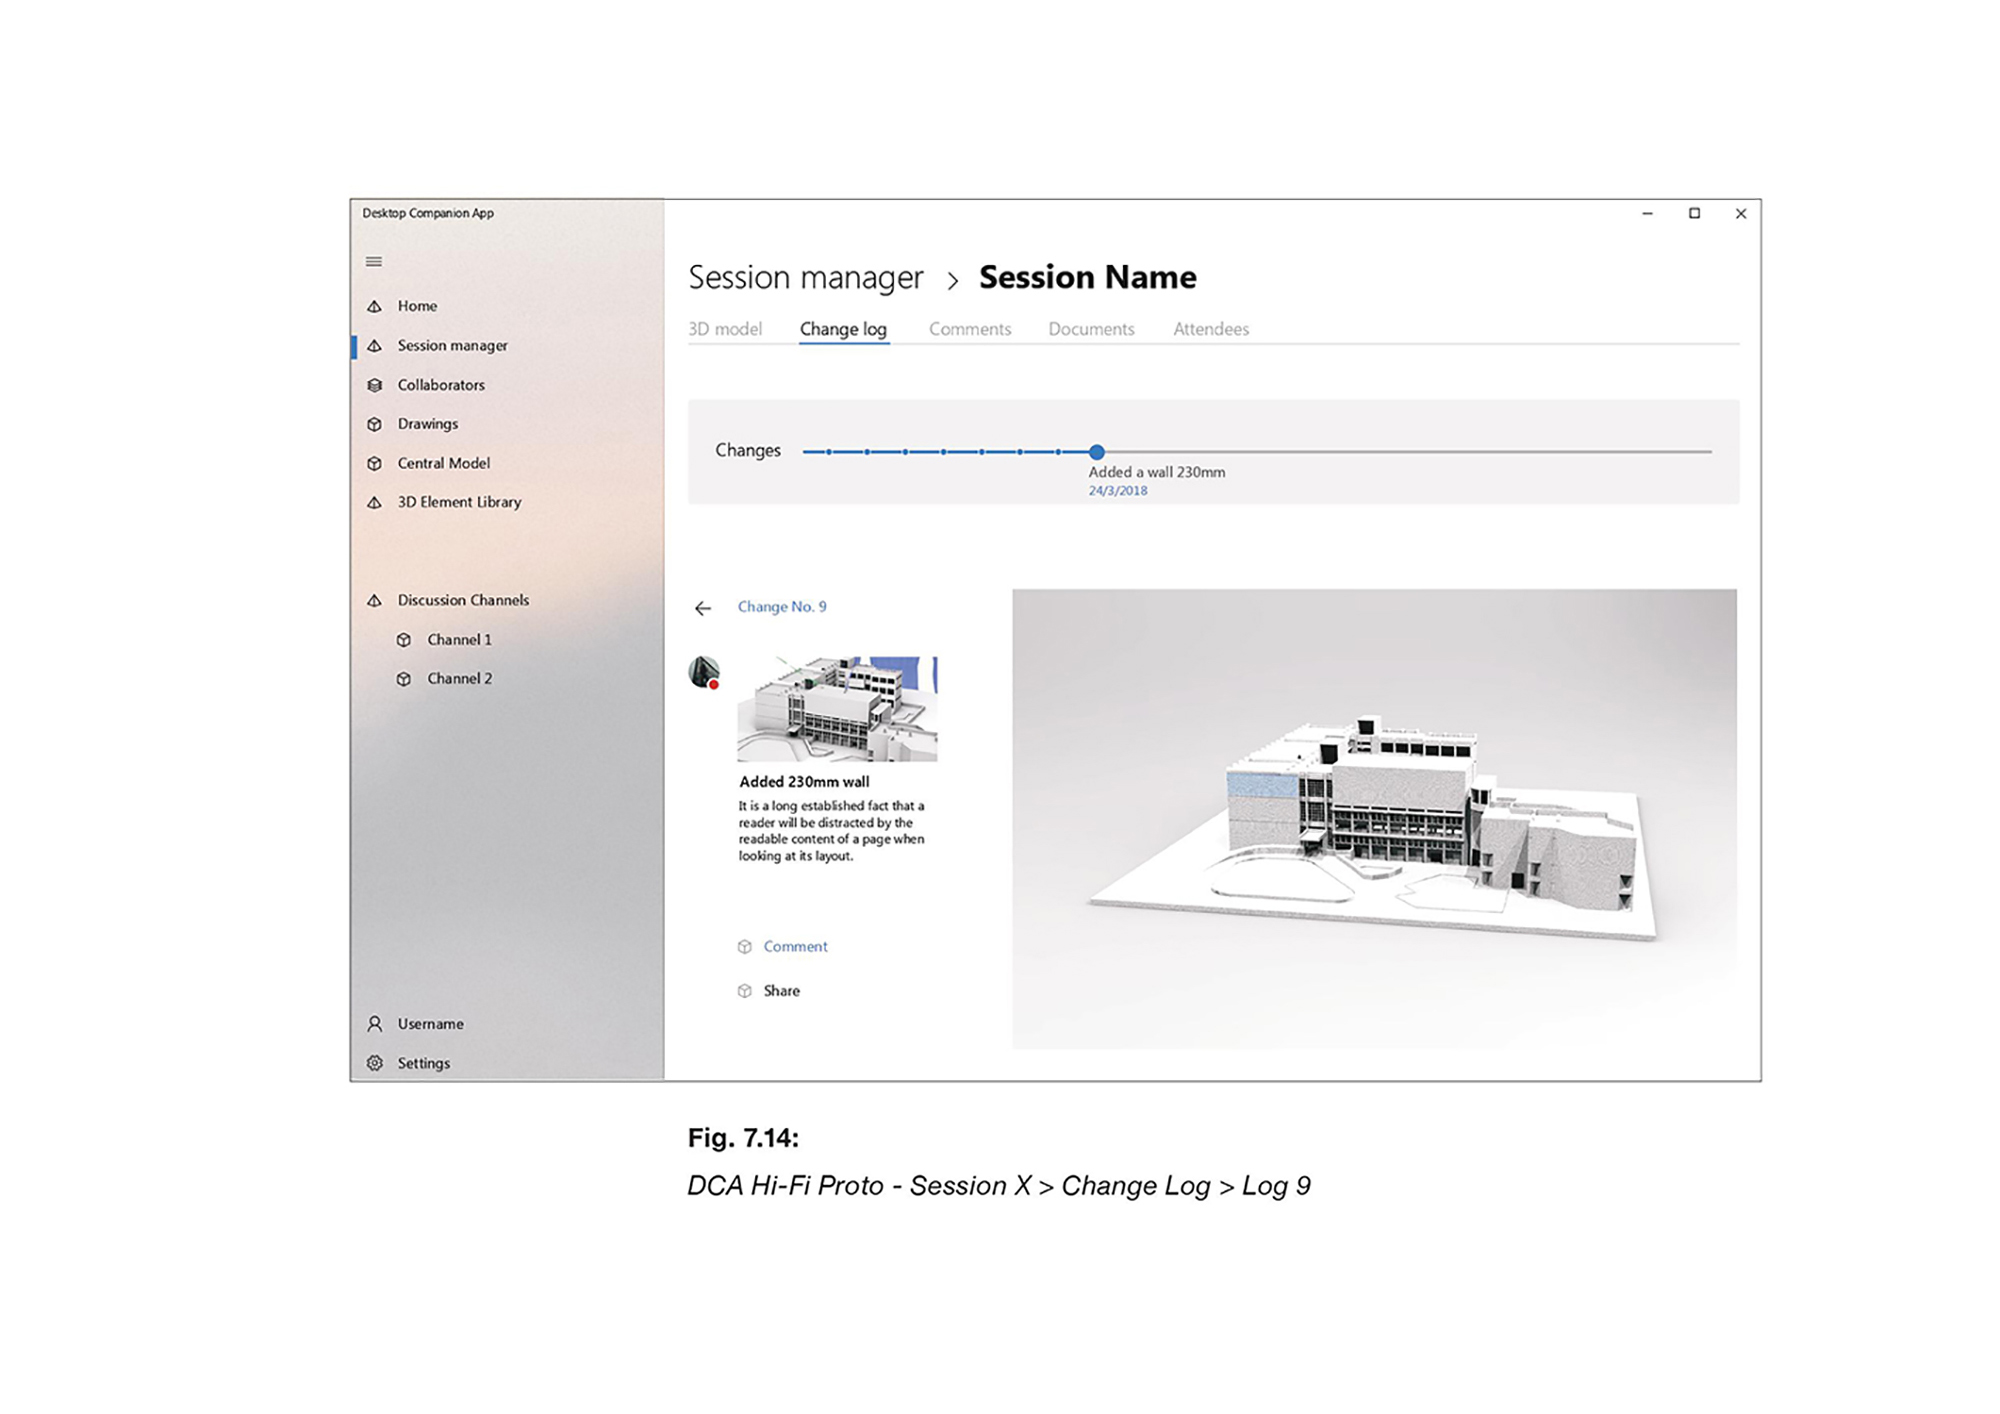The height and width of the screenshot is (1414, 2000).
Task: Click the change description paragraph
Action: coord(831,831)
